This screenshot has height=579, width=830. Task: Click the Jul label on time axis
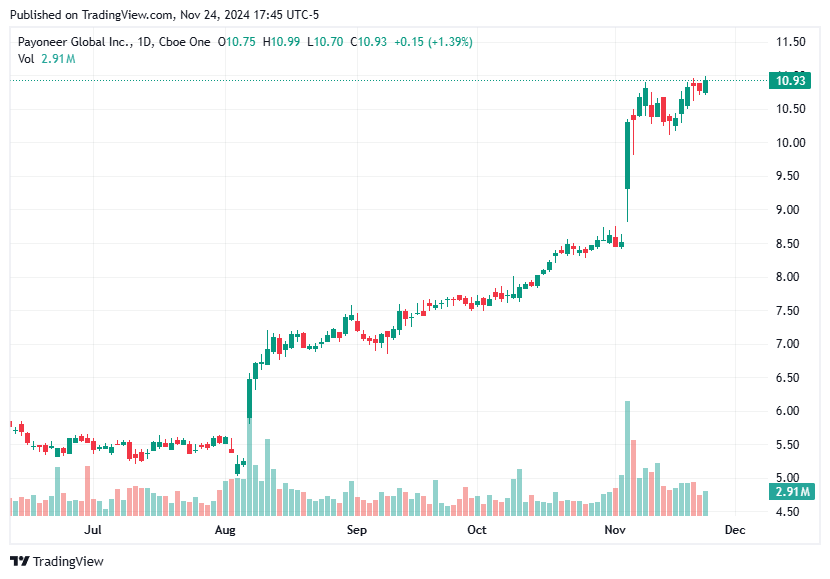coord(93,530)
